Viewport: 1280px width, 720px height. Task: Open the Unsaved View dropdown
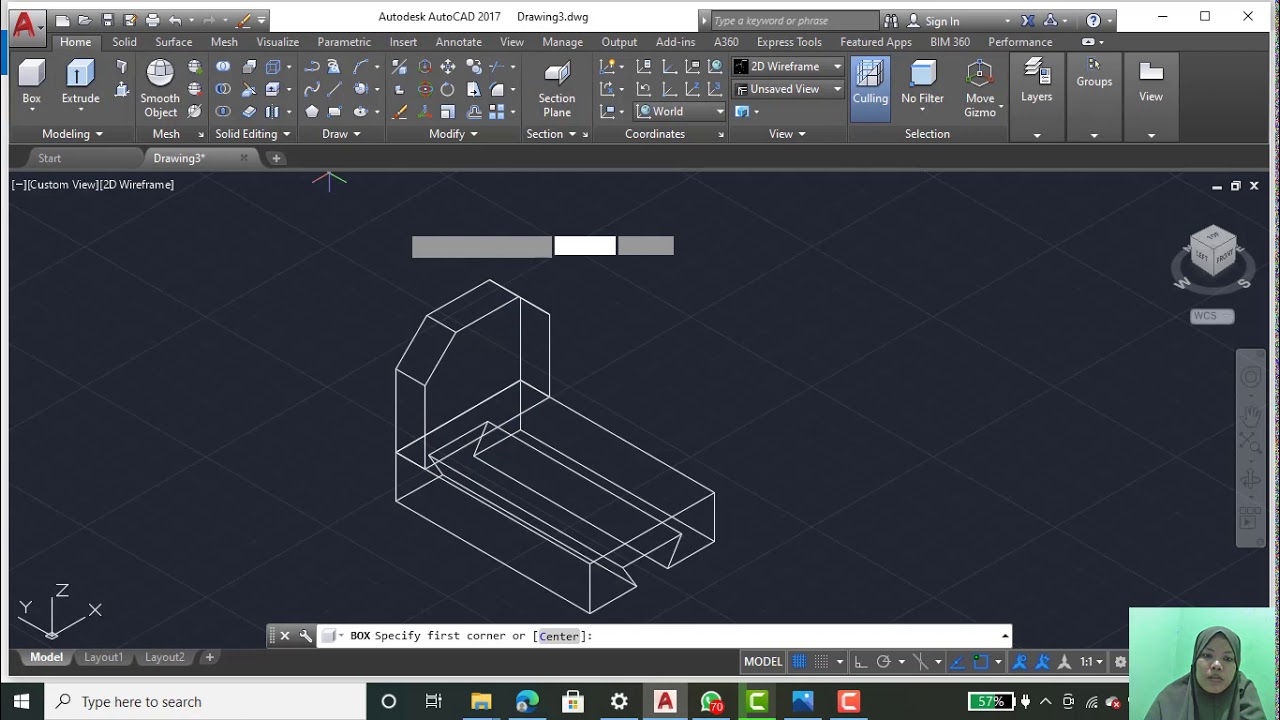pos(788,89)
